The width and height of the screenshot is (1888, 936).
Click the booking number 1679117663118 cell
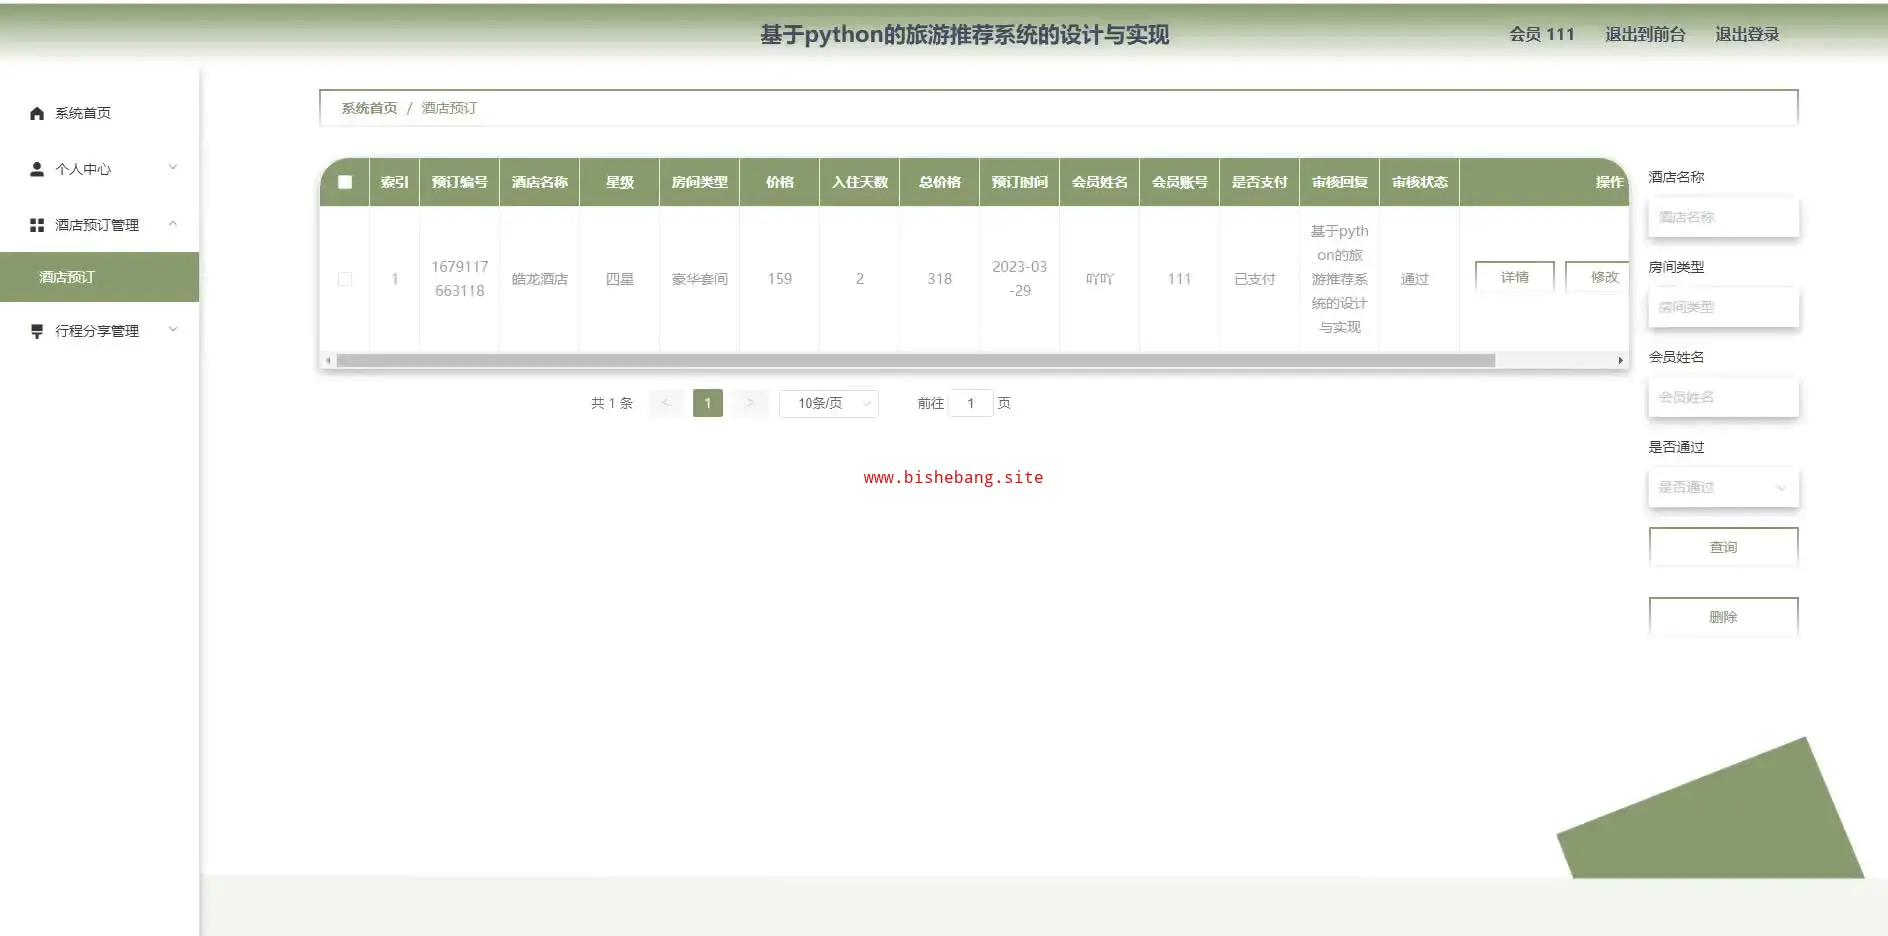(x=459, y=279)
